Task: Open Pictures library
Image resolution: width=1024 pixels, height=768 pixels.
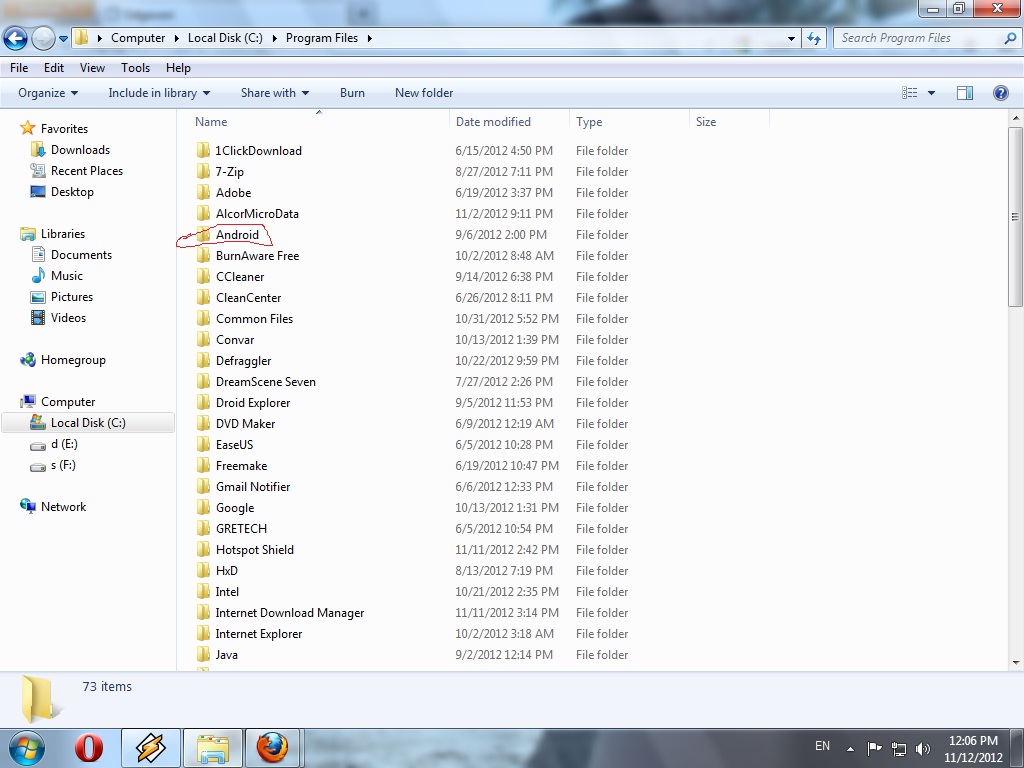Action: (72, 296)
